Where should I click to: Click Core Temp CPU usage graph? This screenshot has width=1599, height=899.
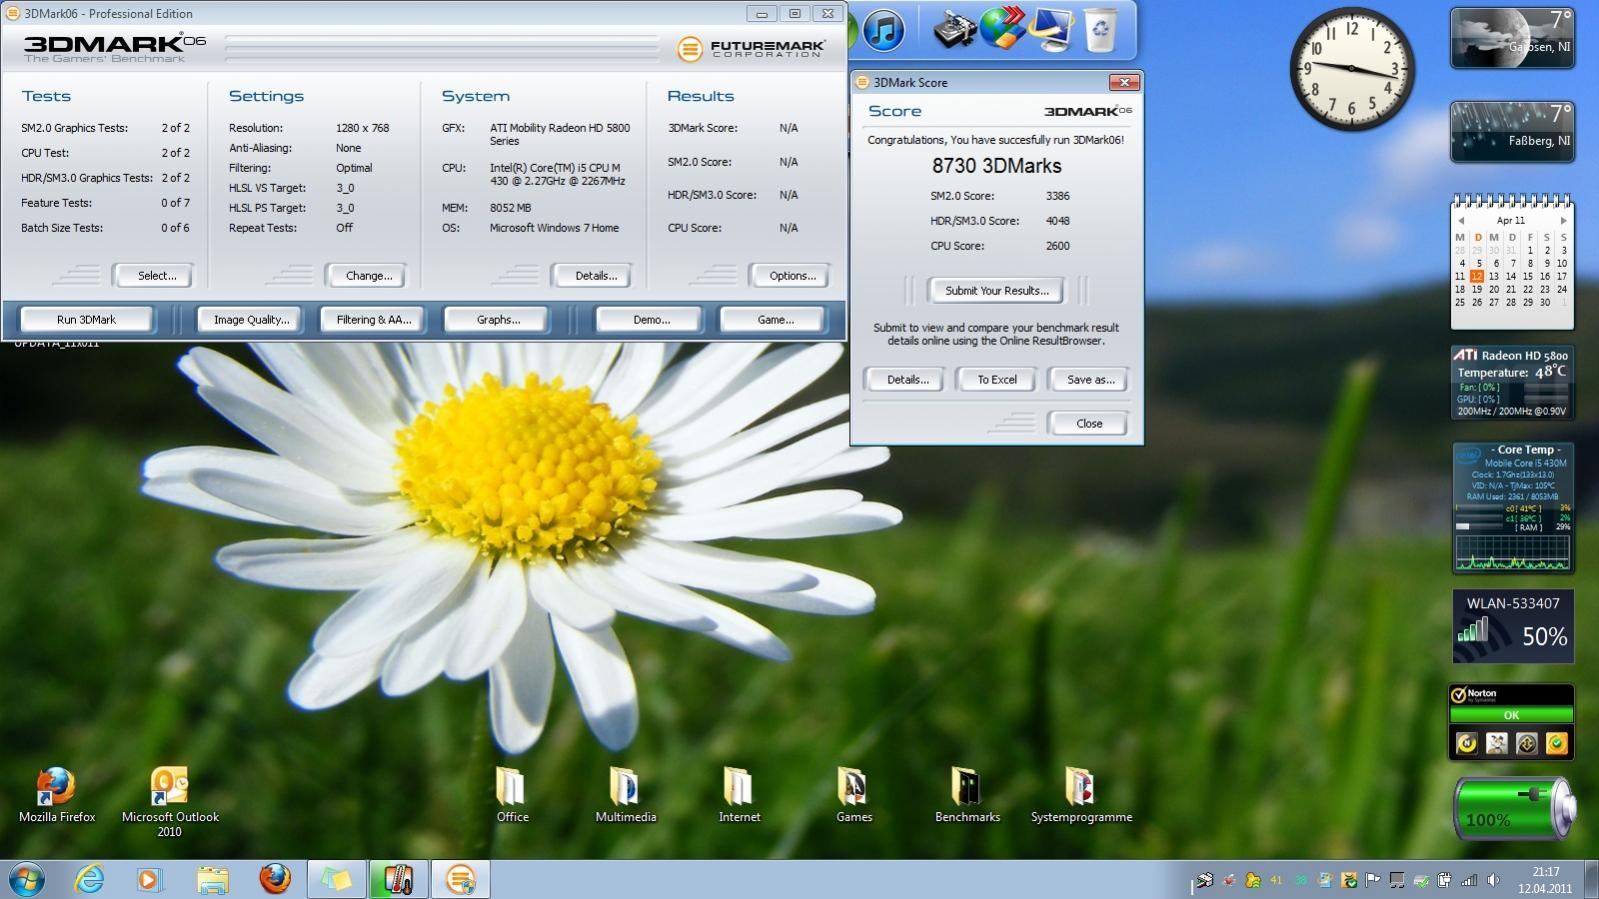point(1512,553)
